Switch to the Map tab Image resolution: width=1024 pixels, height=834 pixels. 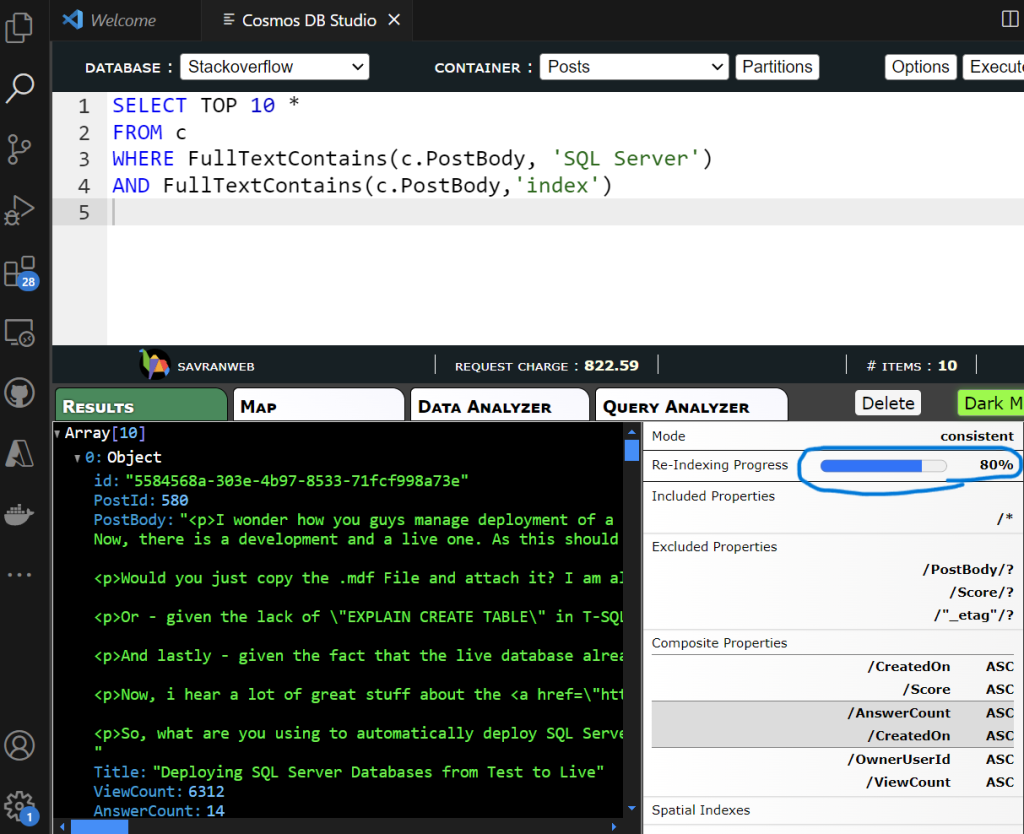pos(319,406)
